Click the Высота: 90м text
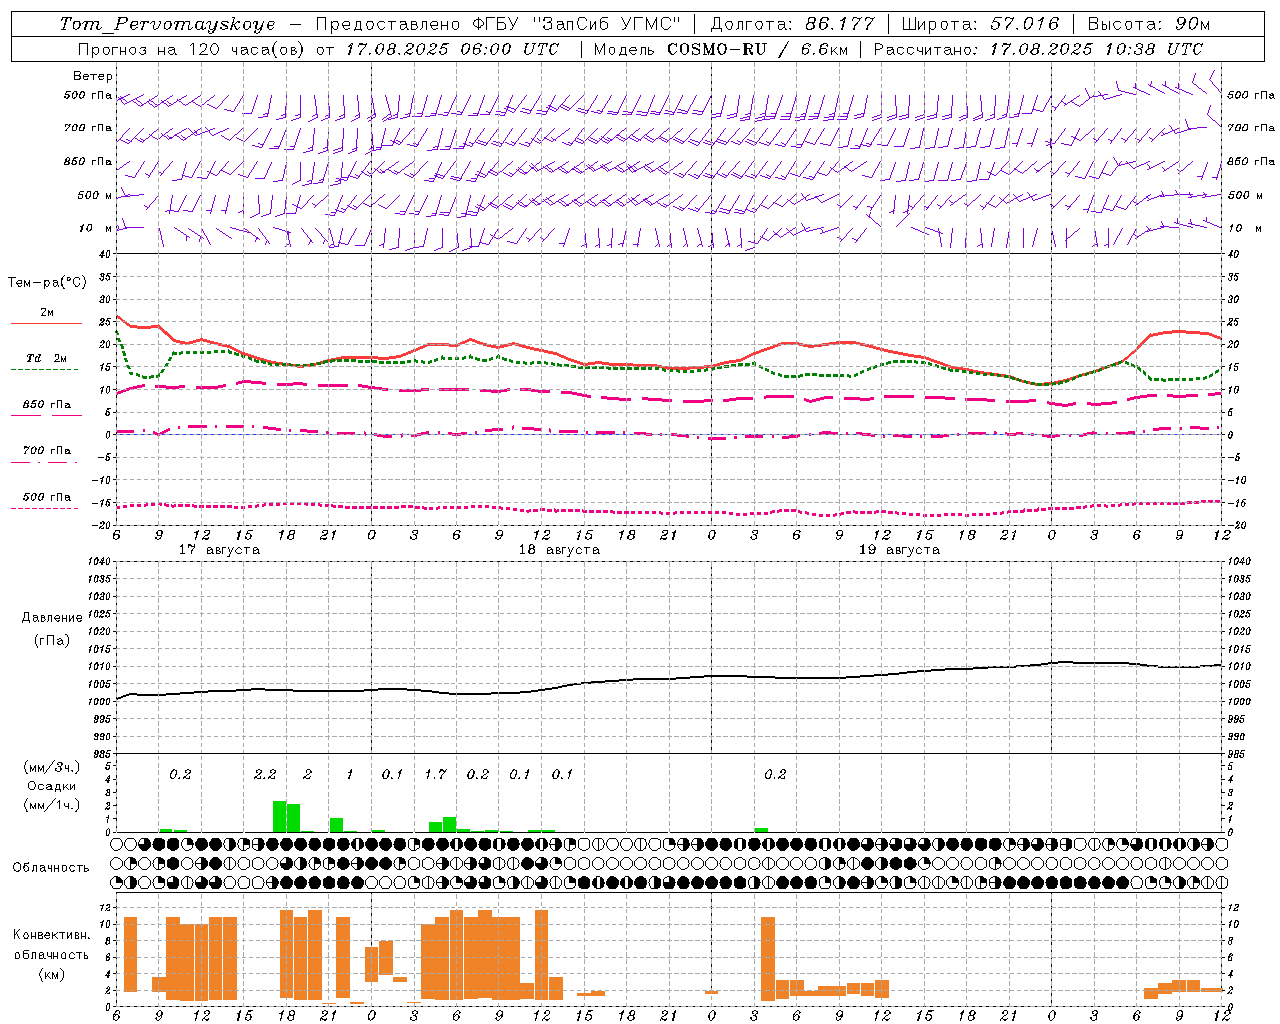Image resolution: width=1280 pixels, height=1024 pixels. [1149, 24]
